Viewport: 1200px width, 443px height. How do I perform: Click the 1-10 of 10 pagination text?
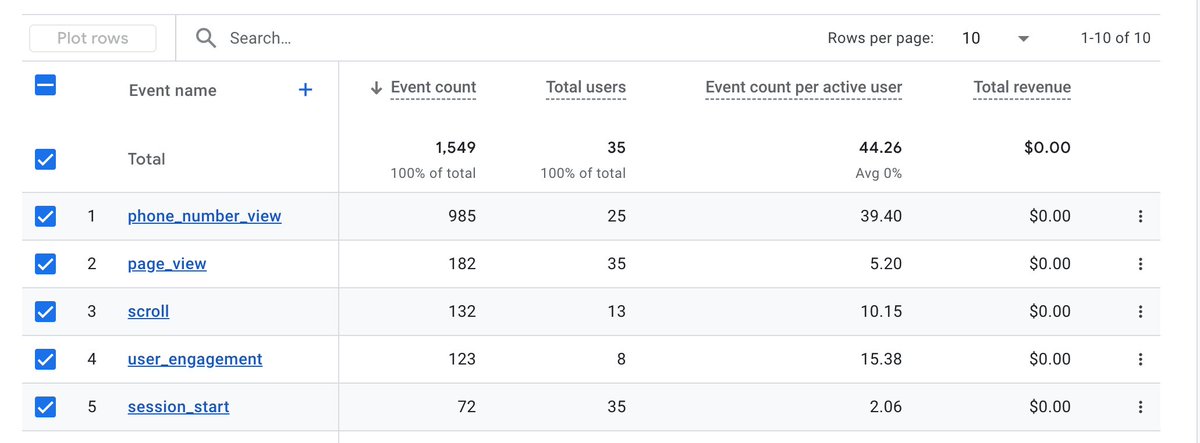point(1116,38)
